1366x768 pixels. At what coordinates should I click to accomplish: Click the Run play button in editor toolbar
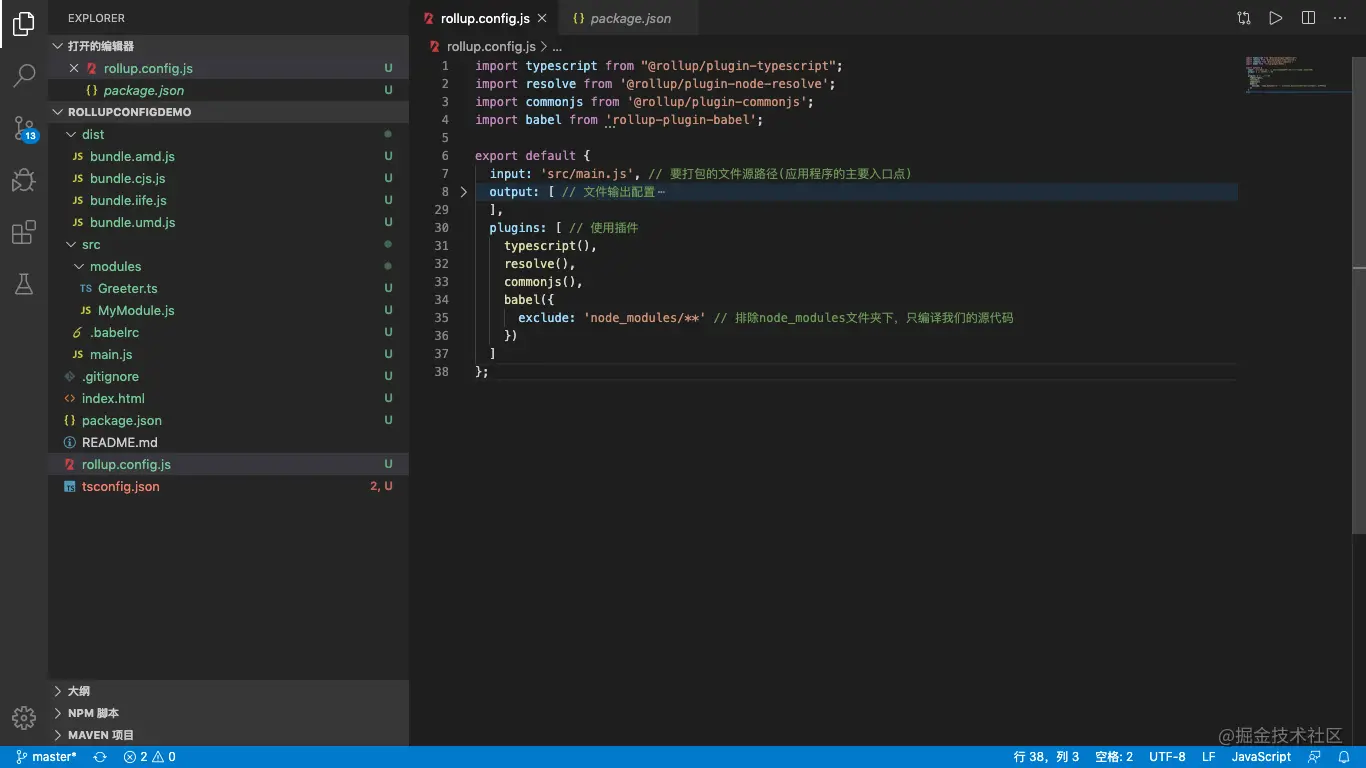coord(1275,18)
